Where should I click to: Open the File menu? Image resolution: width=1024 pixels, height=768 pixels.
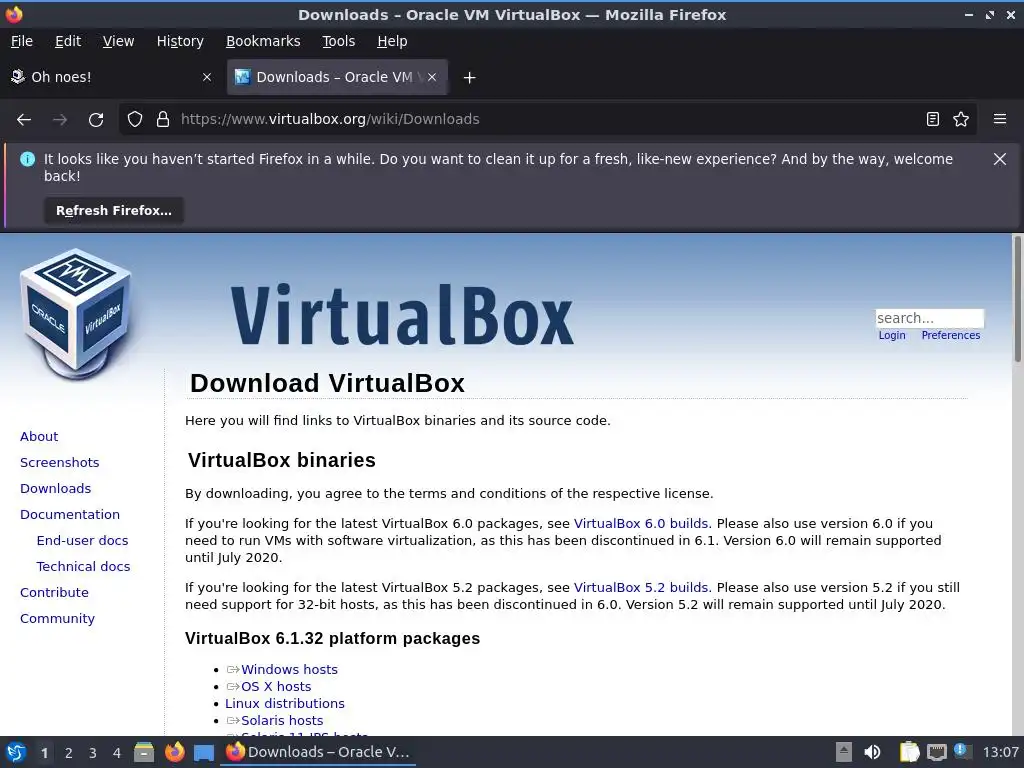point(22,41)
